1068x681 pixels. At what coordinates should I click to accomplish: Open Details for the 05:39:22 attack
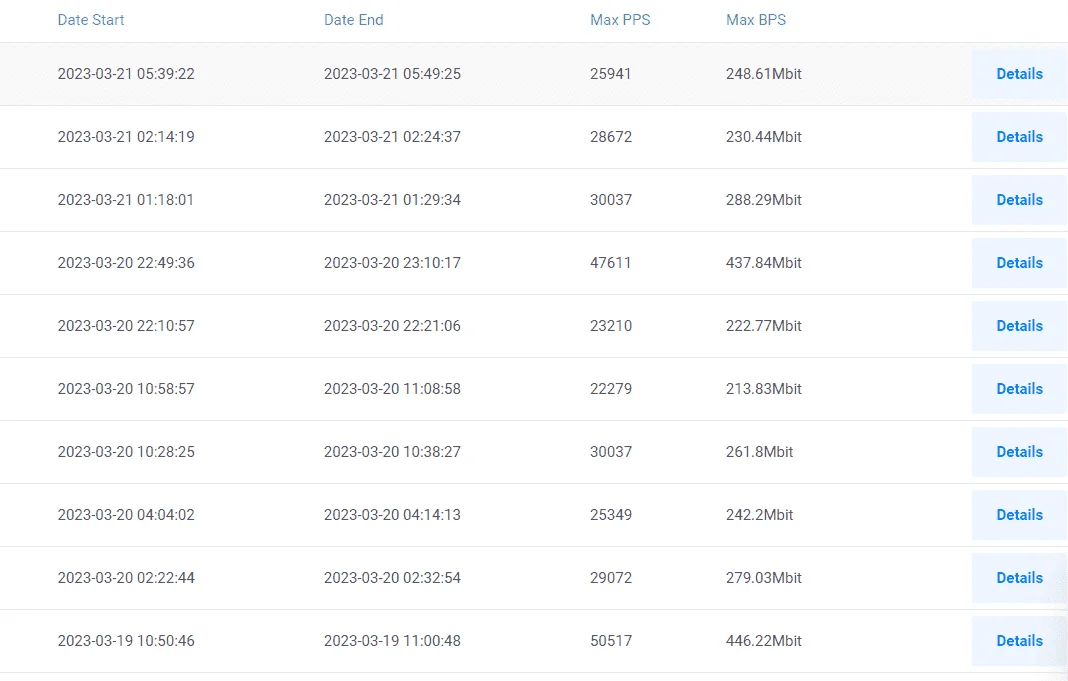pyautogui.click(x=1019, y=74)
